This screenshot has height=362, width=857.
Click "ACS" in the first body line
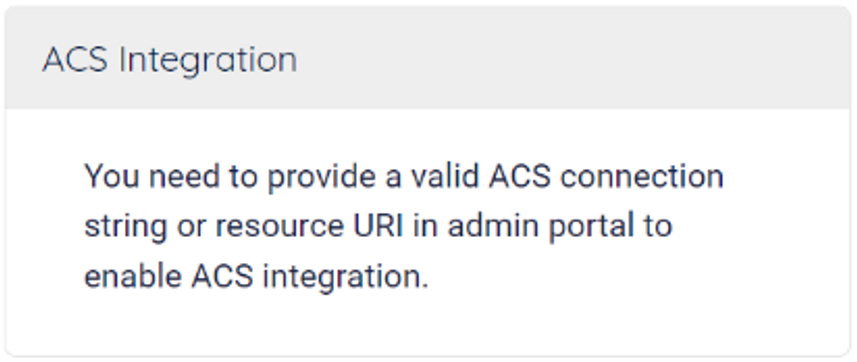(520, 176)
